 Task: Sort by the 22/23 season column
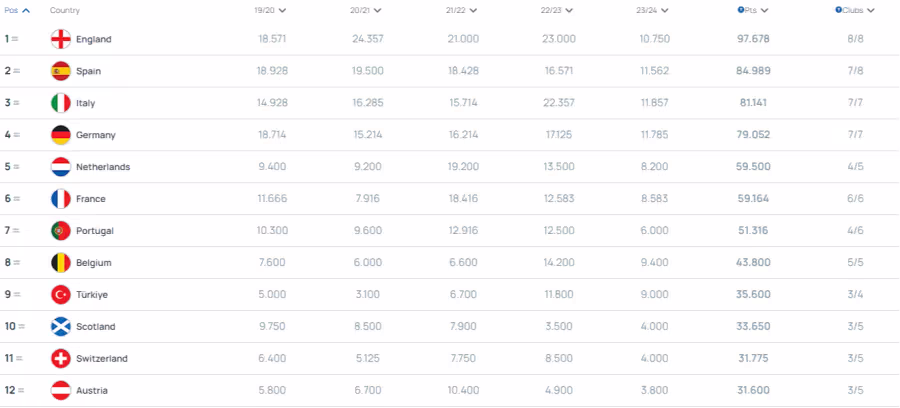[557, 10]
